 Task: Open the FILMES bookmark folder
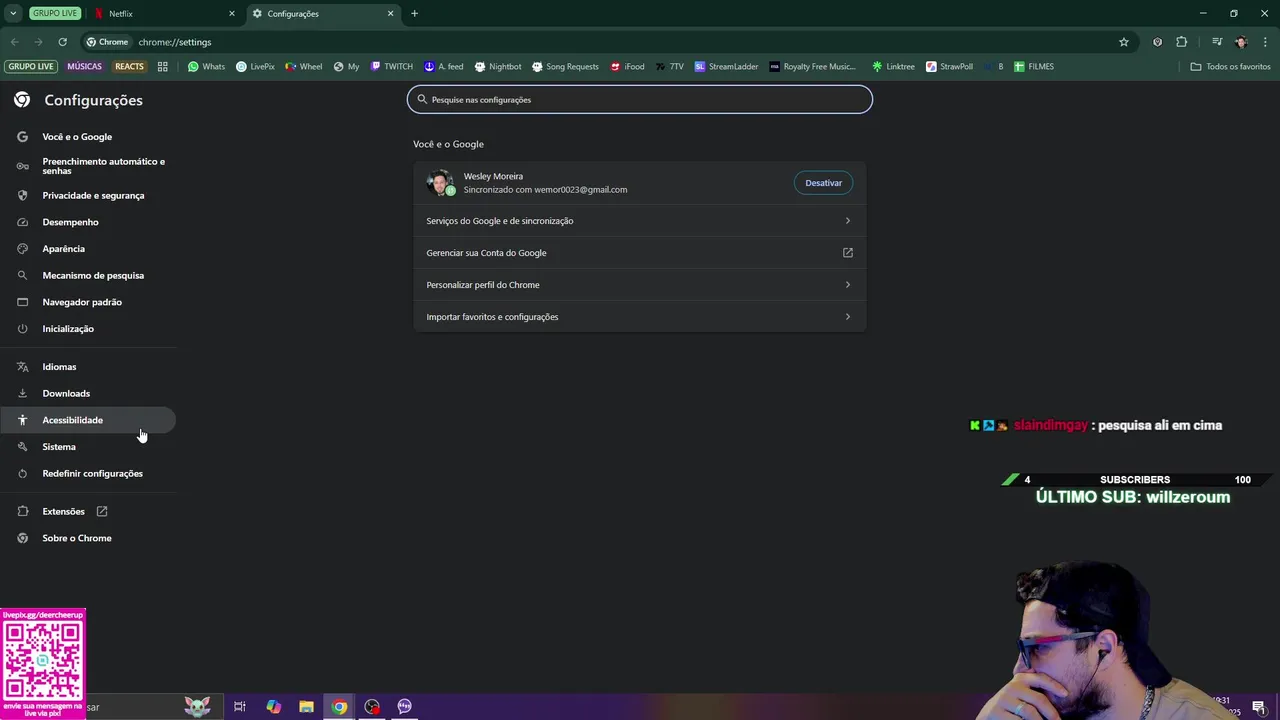(x=1034, y=67)
